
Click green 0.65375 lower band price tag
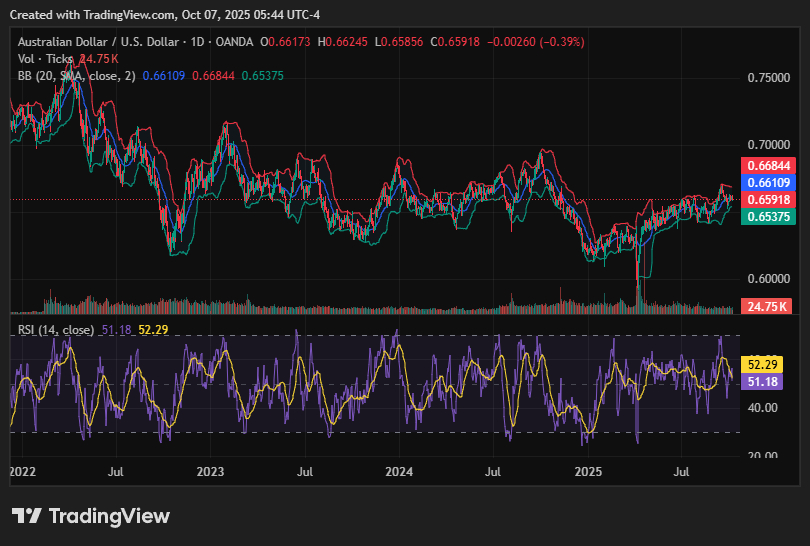(765, 217)
